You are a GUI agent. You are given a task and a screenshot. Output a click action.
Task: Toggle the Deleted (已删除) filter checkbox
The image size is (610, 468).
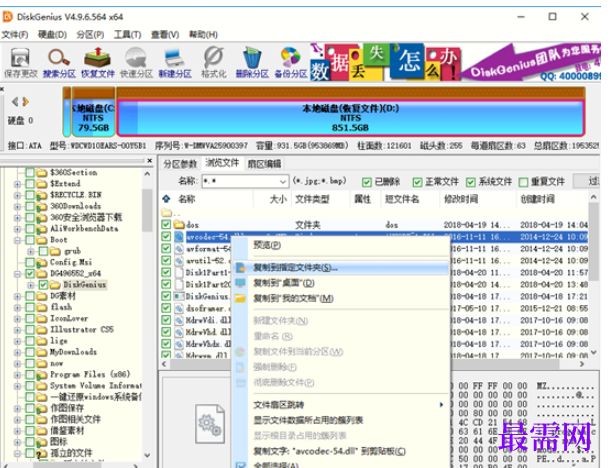366,182
